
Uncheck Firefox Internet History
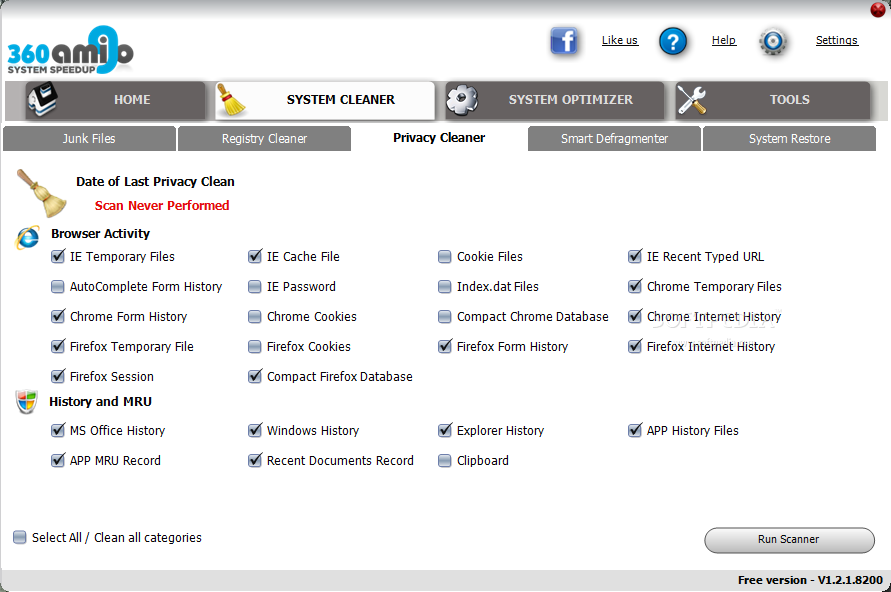click(x=635, y=347)
